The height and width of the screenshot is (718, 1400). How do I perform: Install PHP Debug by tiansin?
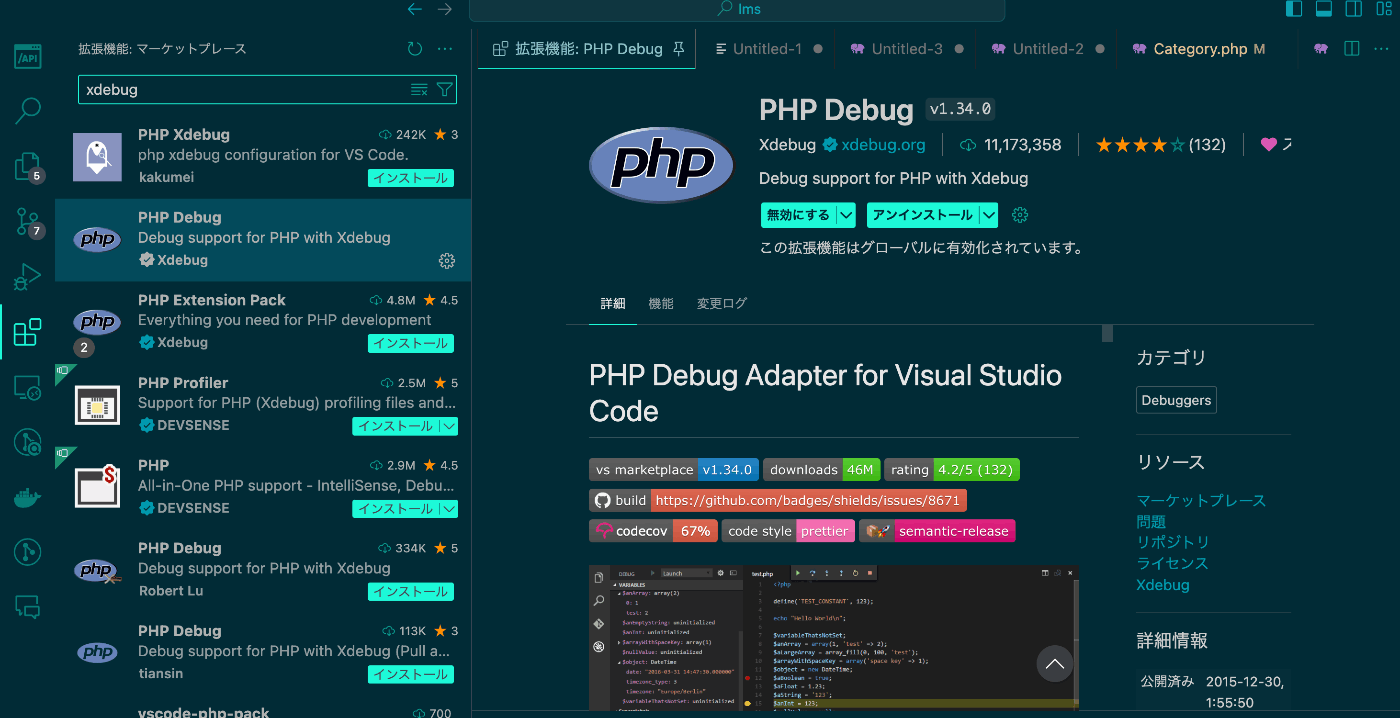410,674
